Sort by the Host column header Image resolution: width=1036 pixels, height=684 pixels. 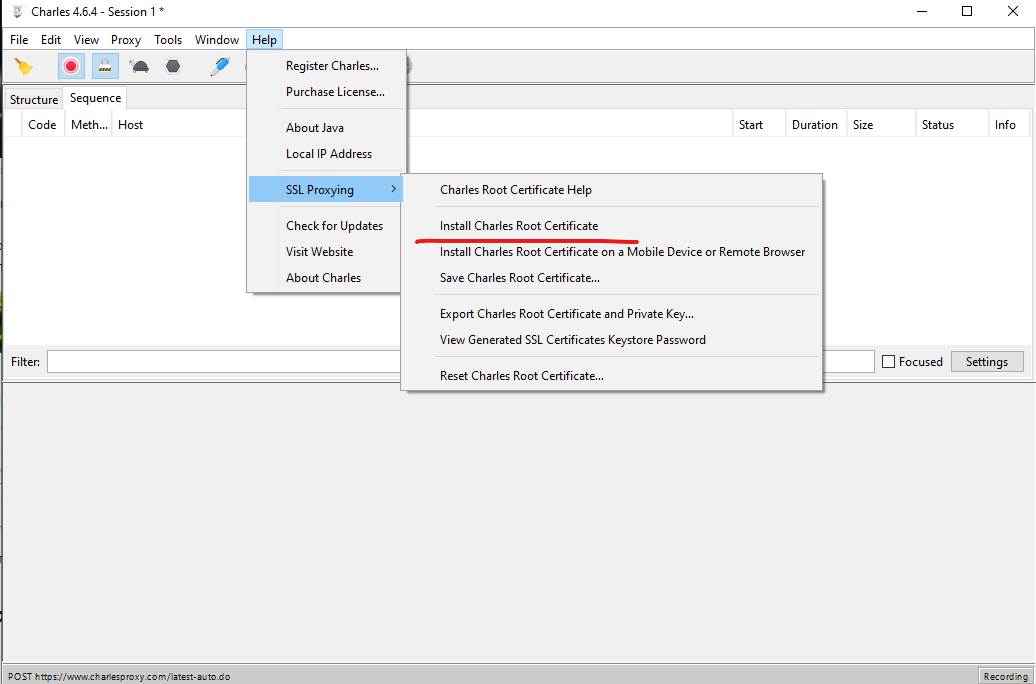[x=180, y=124]
